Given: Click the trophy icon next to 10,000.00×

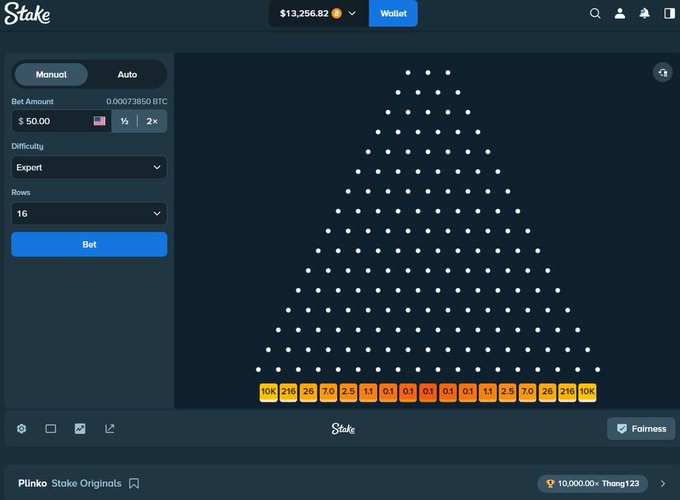Looking at the screenshot, I should point(550,483).
